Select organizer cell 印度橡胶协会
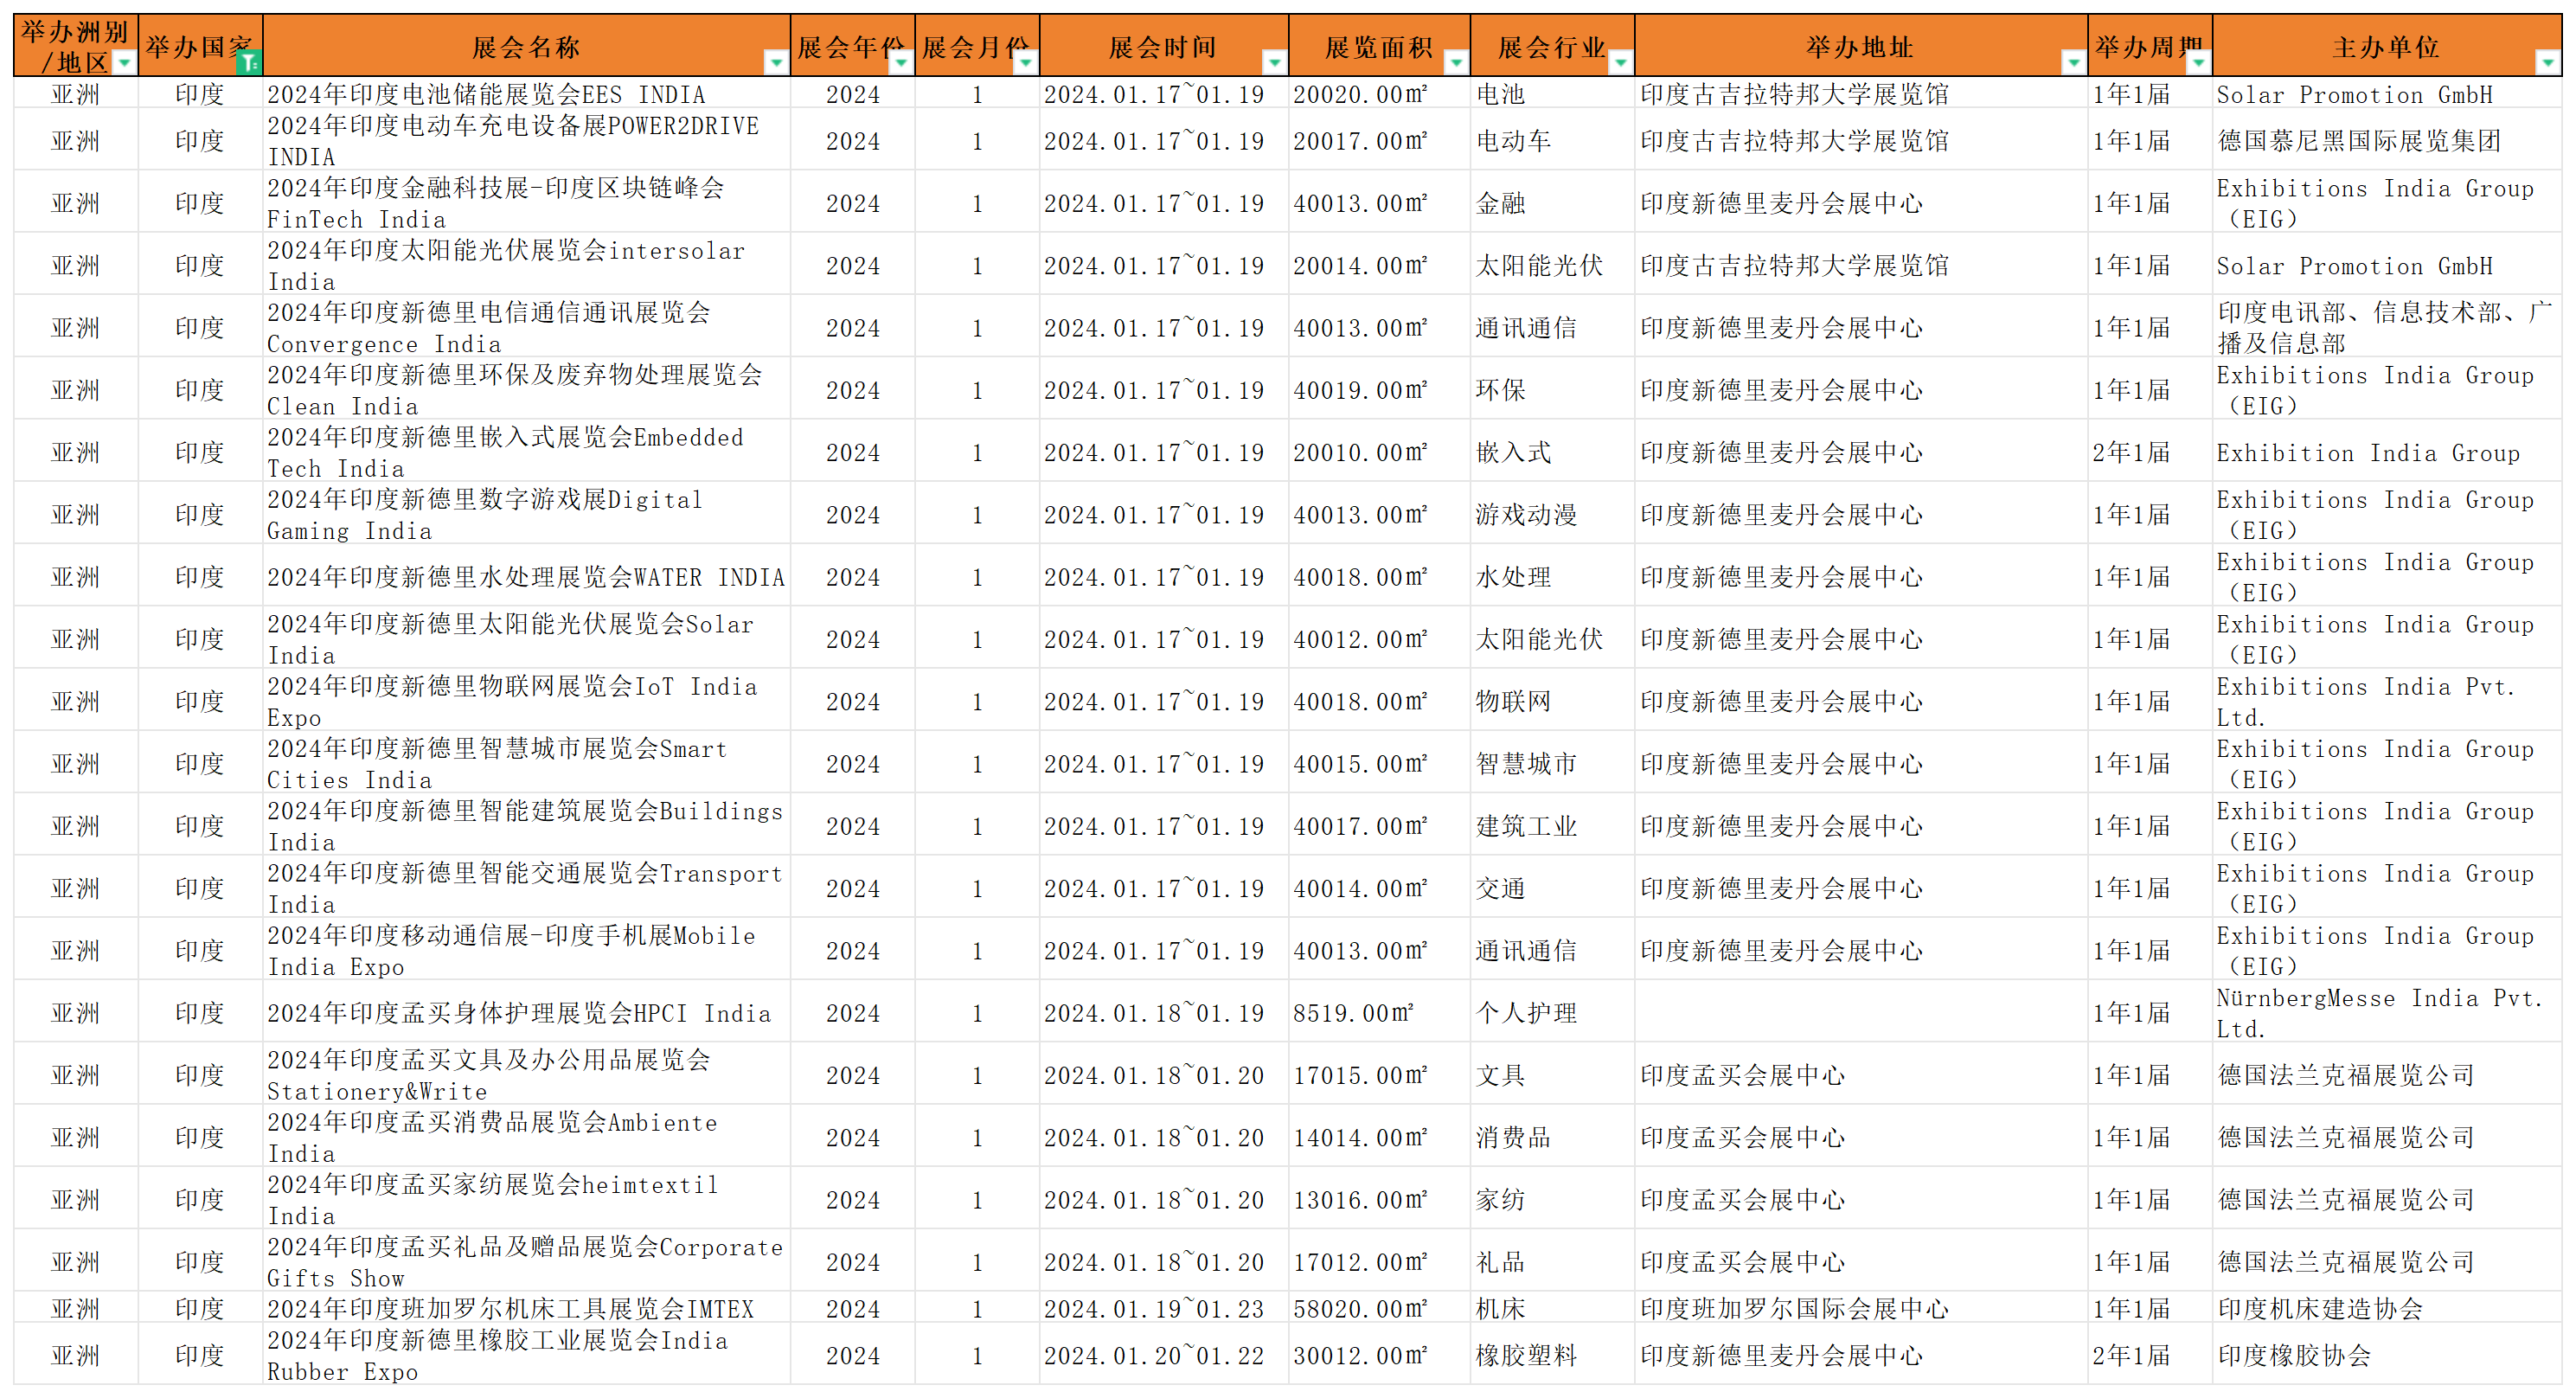Viewport: 2576px width, 1398px height. point(2387,1355)
